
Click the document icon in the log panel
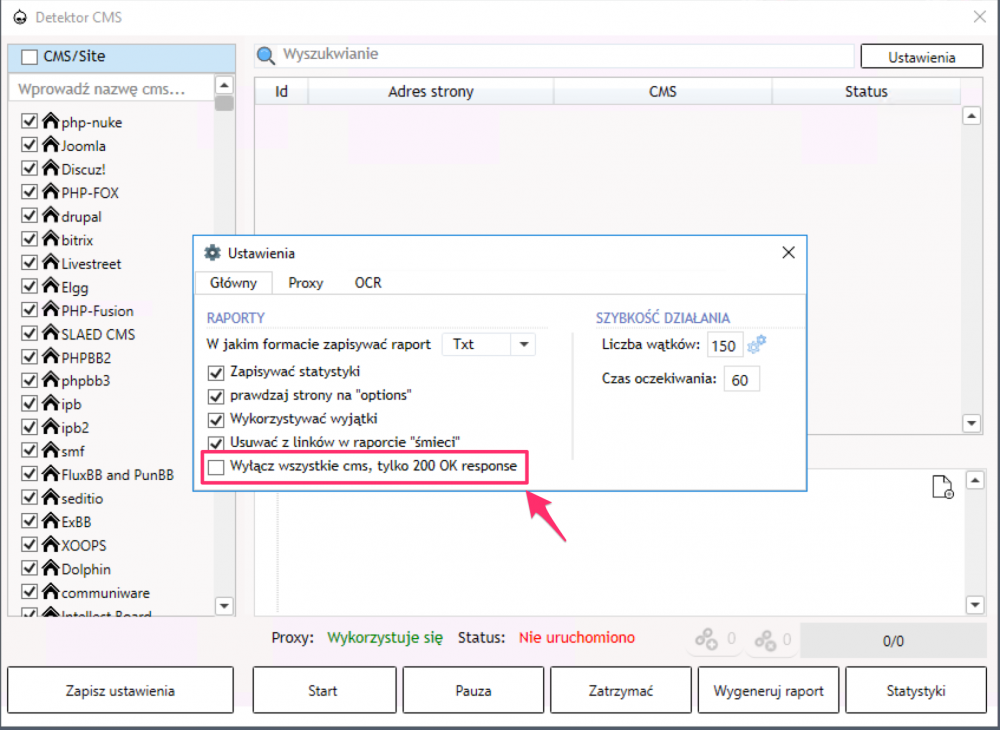(x=943, y=486)
